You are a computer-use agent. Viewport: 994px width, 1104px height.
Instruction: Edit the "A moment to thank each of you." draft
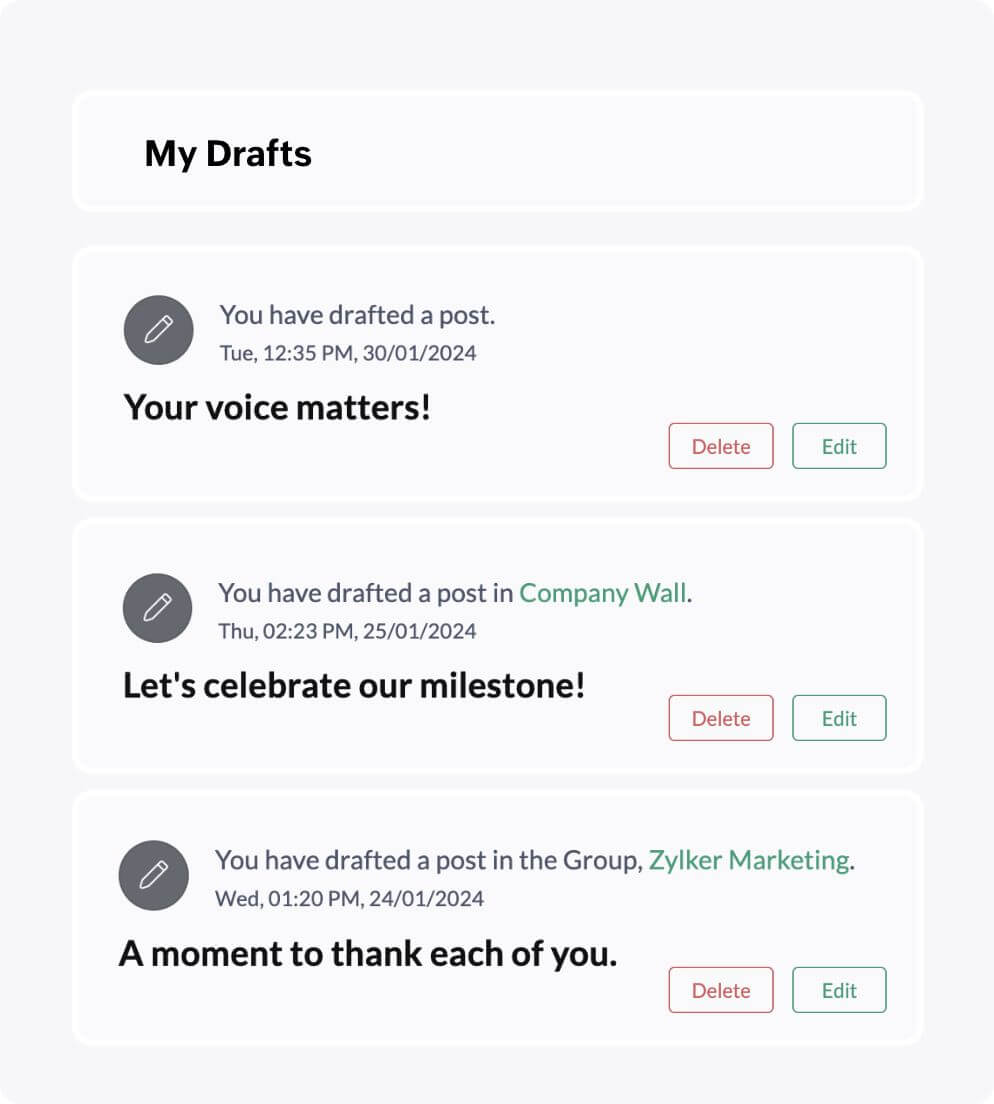point(839,990)
